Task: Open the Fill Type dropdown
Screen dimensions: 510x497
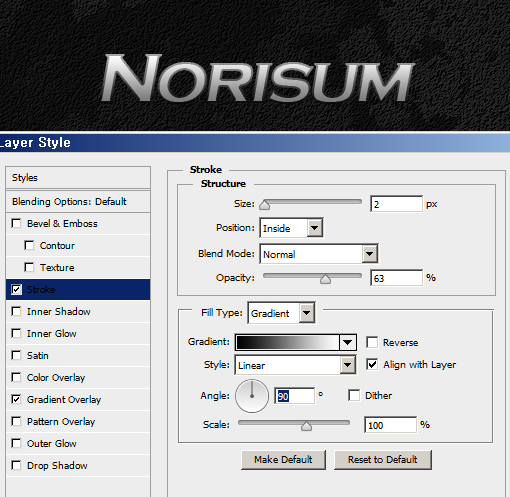Action: click(x=281, y=313)
